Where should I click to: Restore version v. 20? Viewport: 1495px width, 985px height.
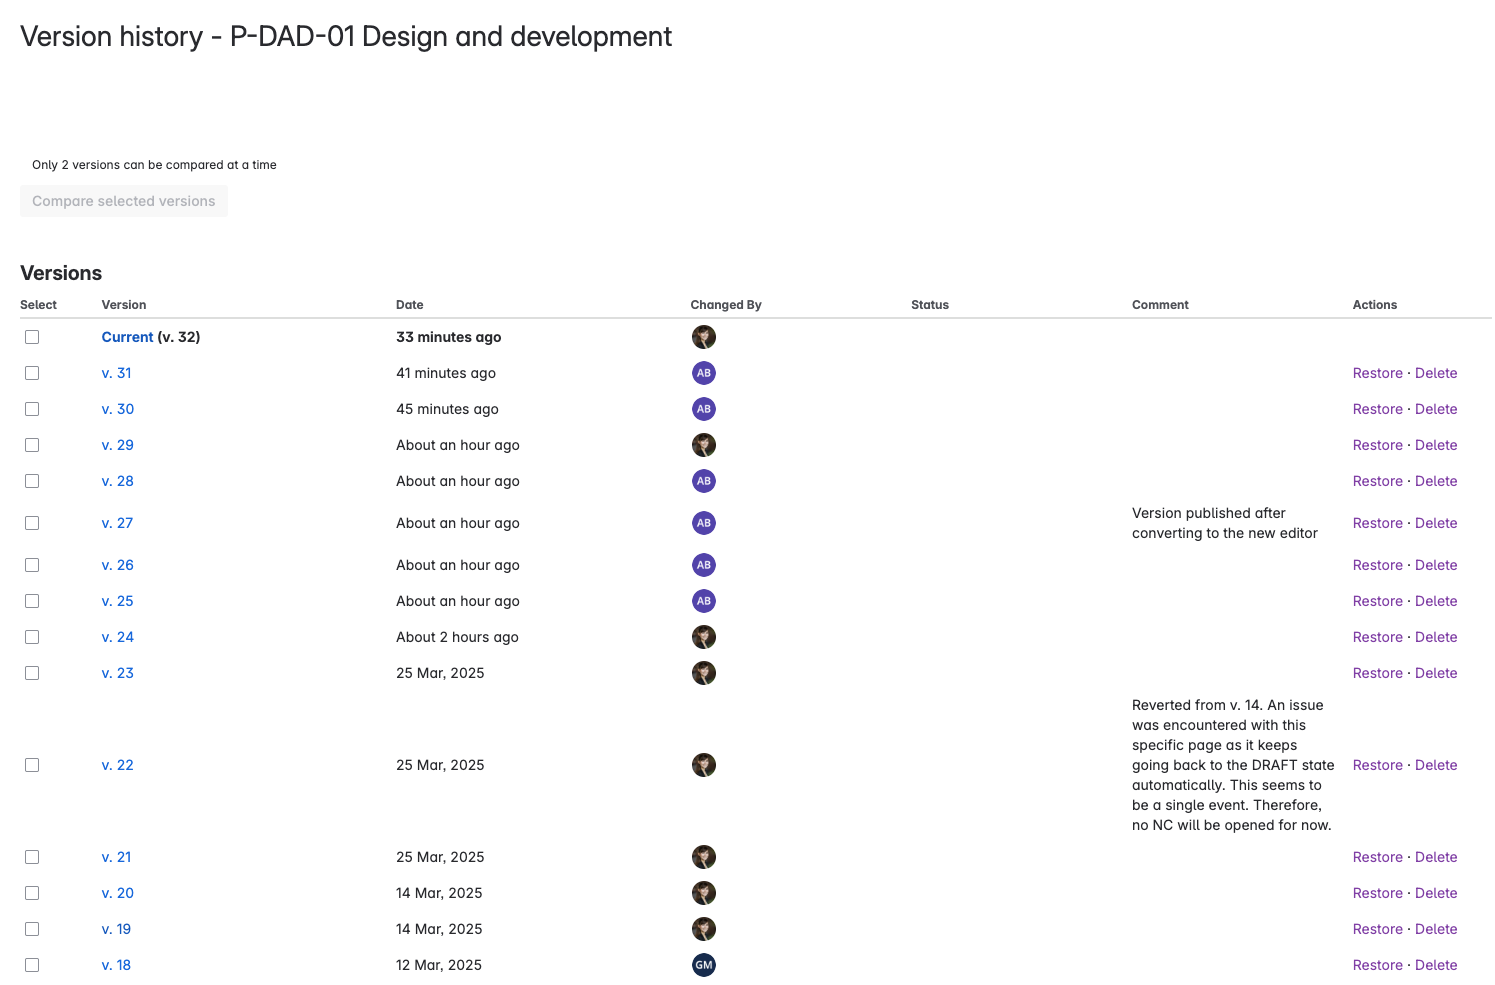tap(1378, 893)
